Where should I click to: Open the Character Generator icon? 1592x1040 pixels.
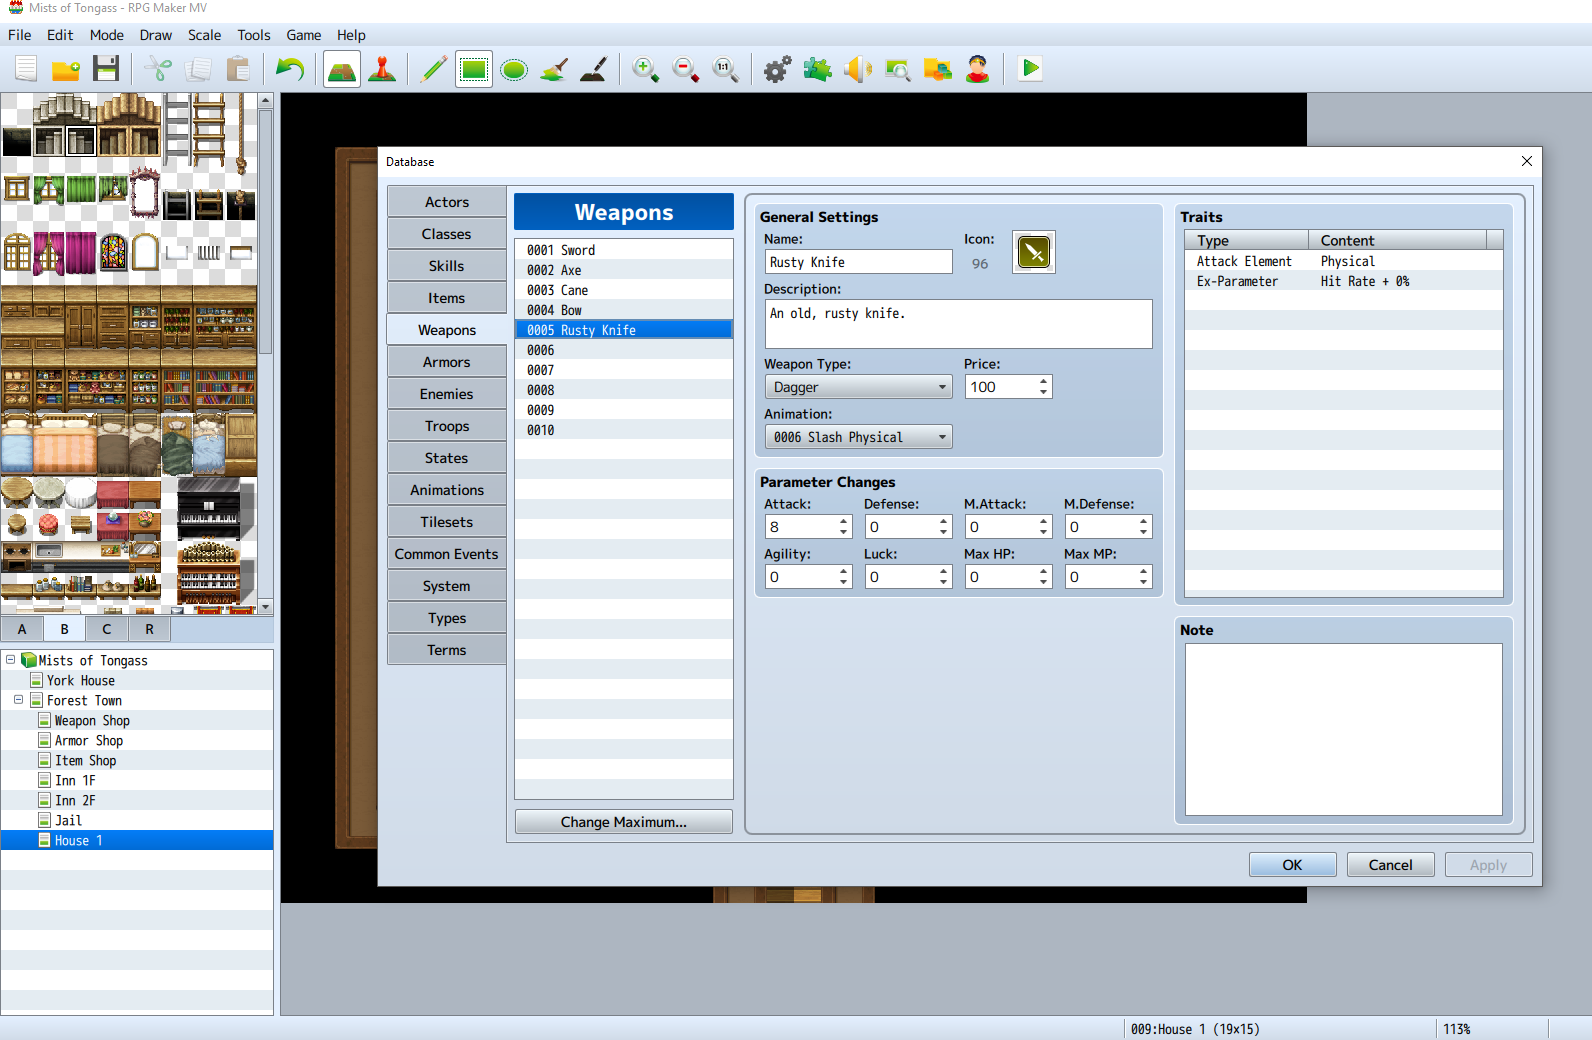(977, 70)
